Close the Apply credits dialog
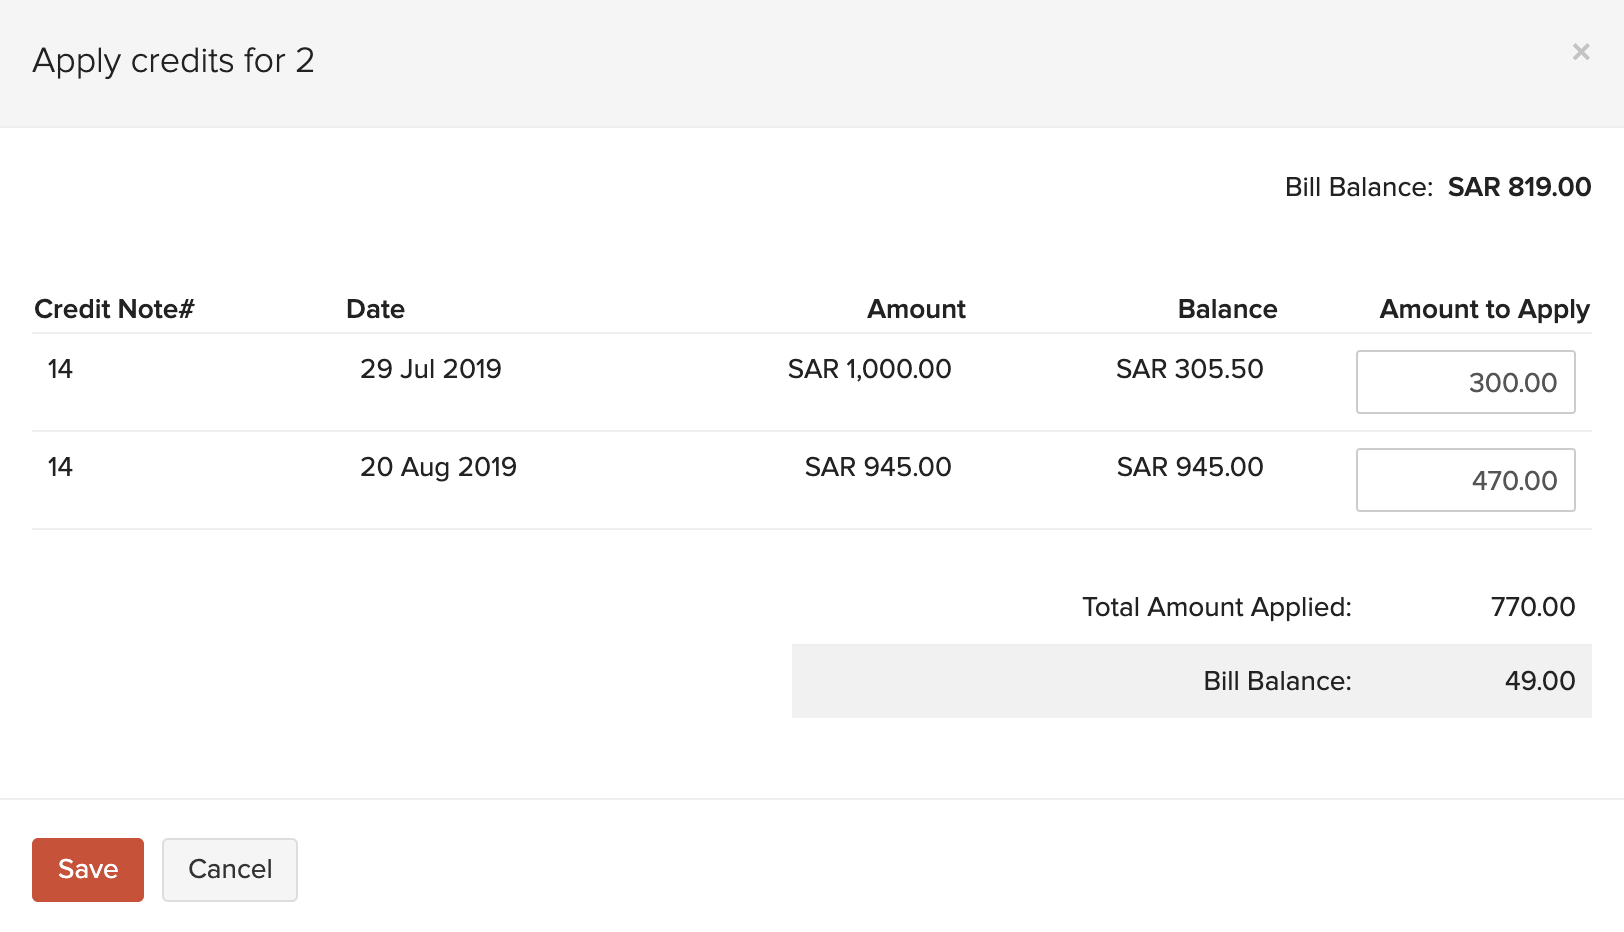The height and width of the screenshot is (932, 1624). [1580, 52]
